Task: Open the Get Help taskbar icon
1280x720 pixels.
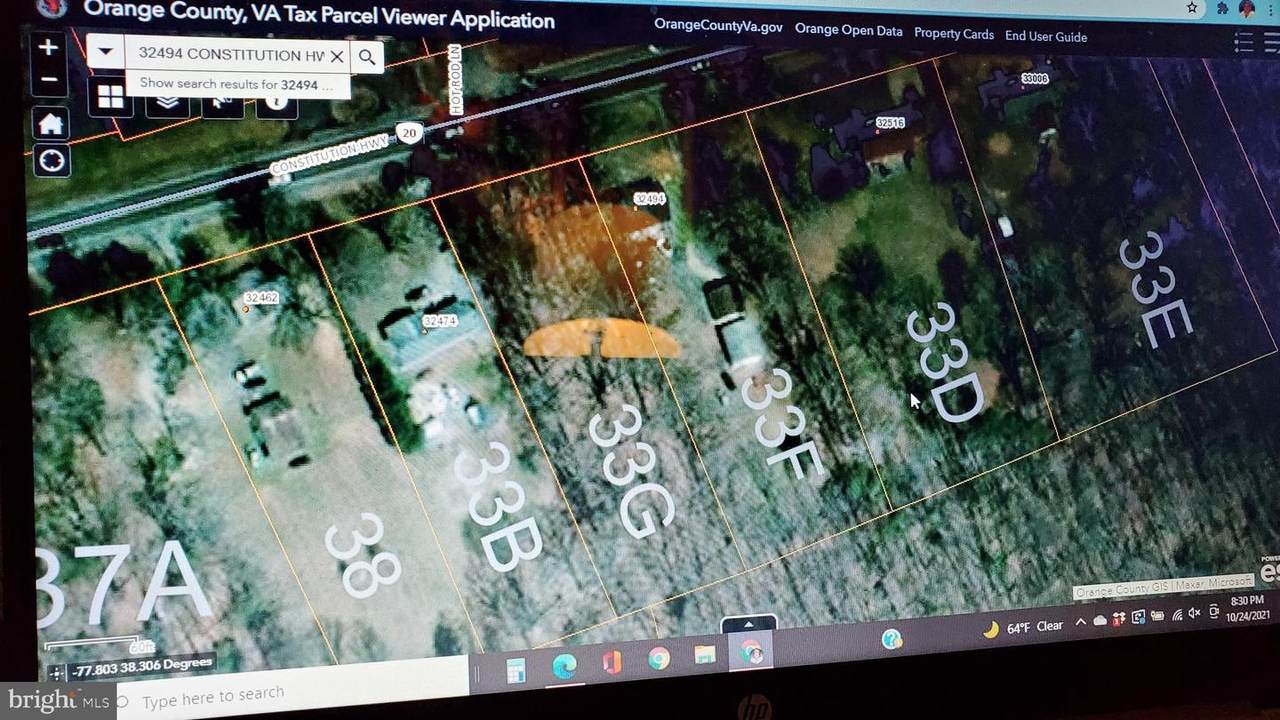Action: pyautogui.click(x=892, y=639)
